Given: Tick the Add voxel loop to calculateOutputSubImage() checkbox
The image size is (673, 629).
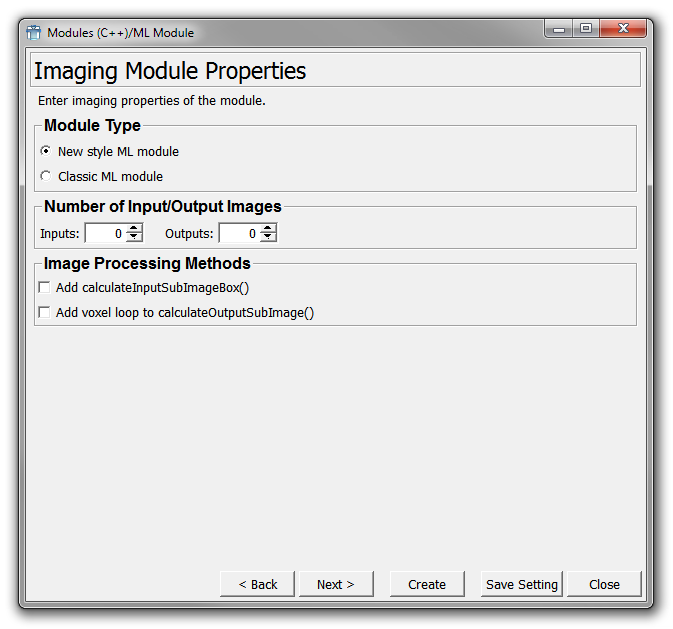Looking at the screenshot, I should 44,313.
